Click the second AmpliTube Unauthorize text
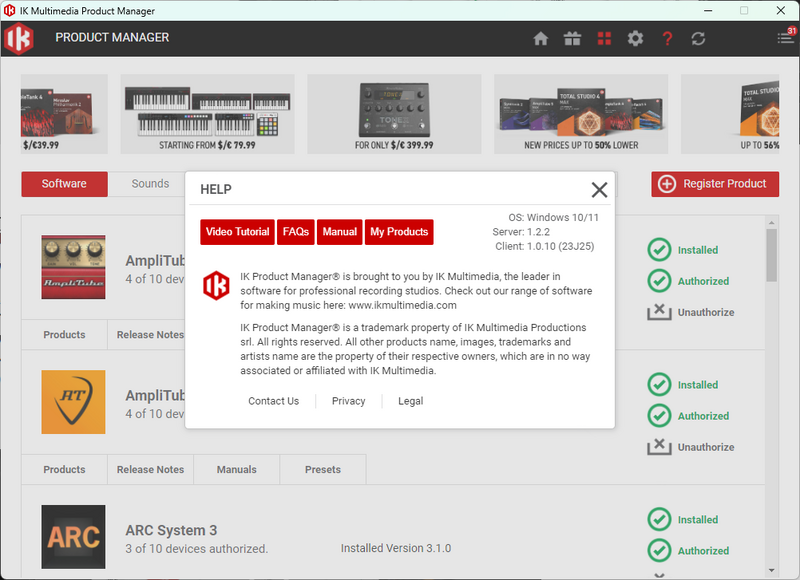Viewport: 800px width, 580px height. [706, 447]
